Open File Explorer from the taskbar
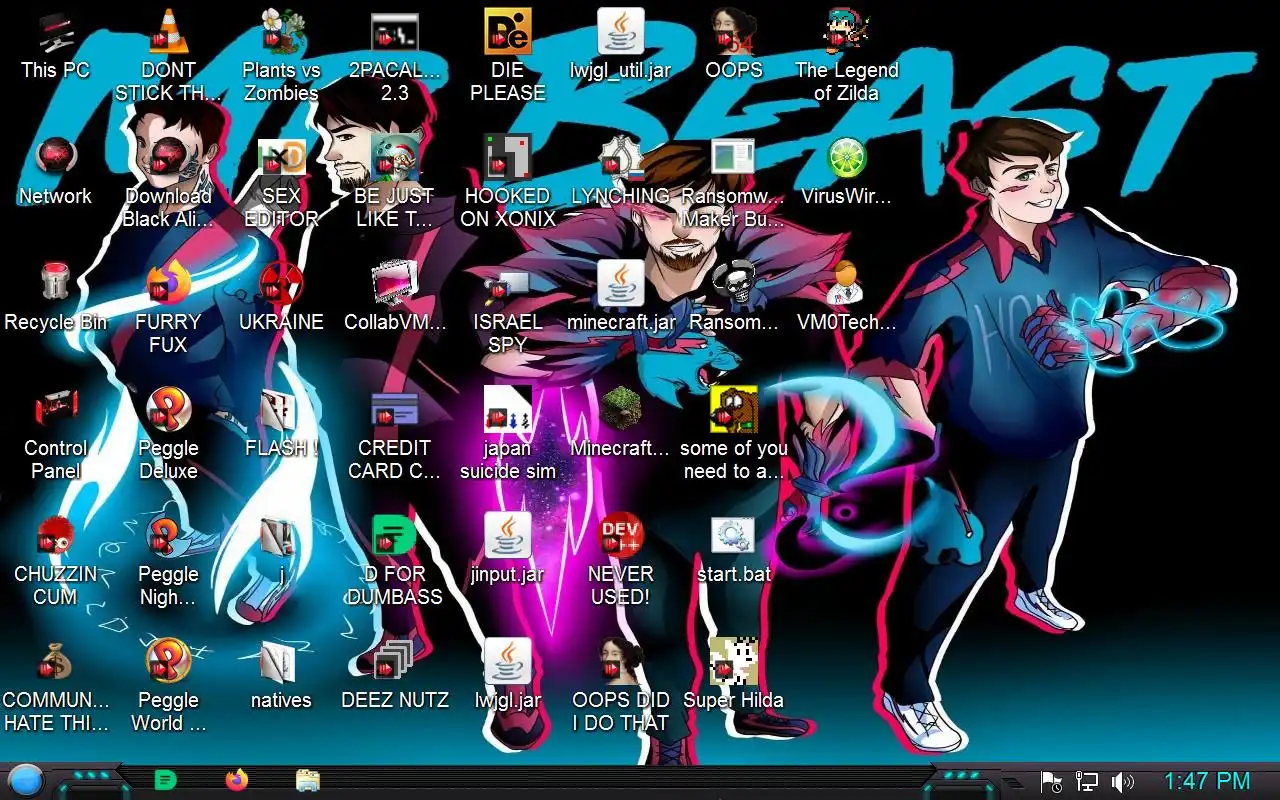The image size is (1280, 800). point(308,780)
